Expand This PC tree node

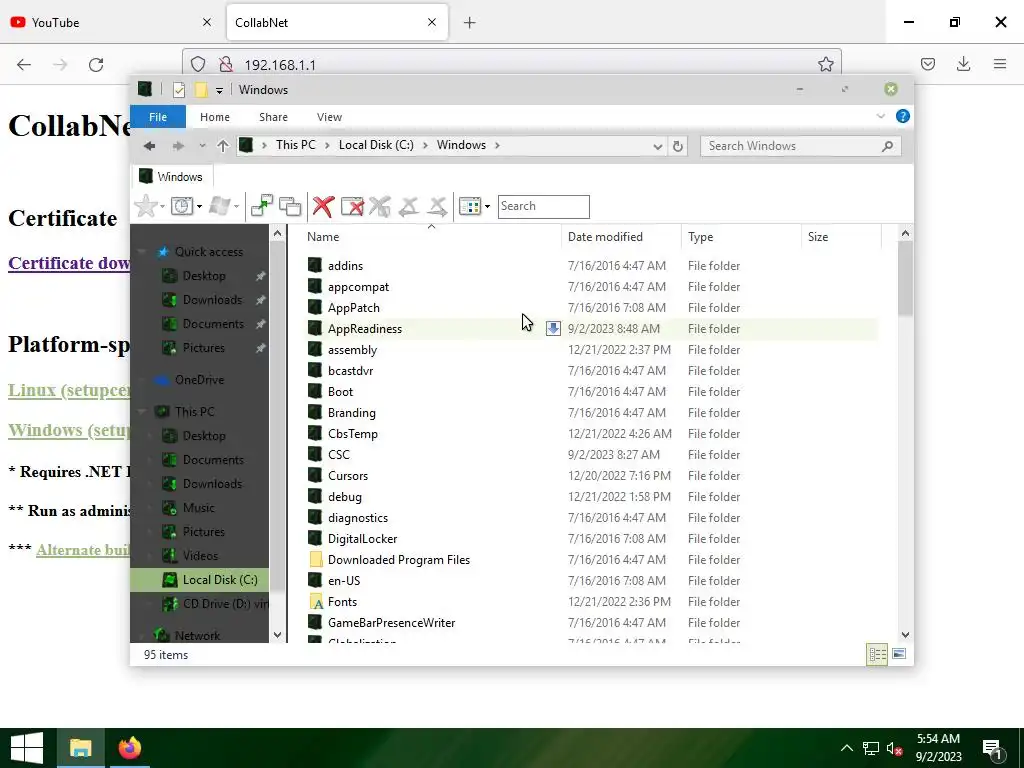tap(142, 412)
